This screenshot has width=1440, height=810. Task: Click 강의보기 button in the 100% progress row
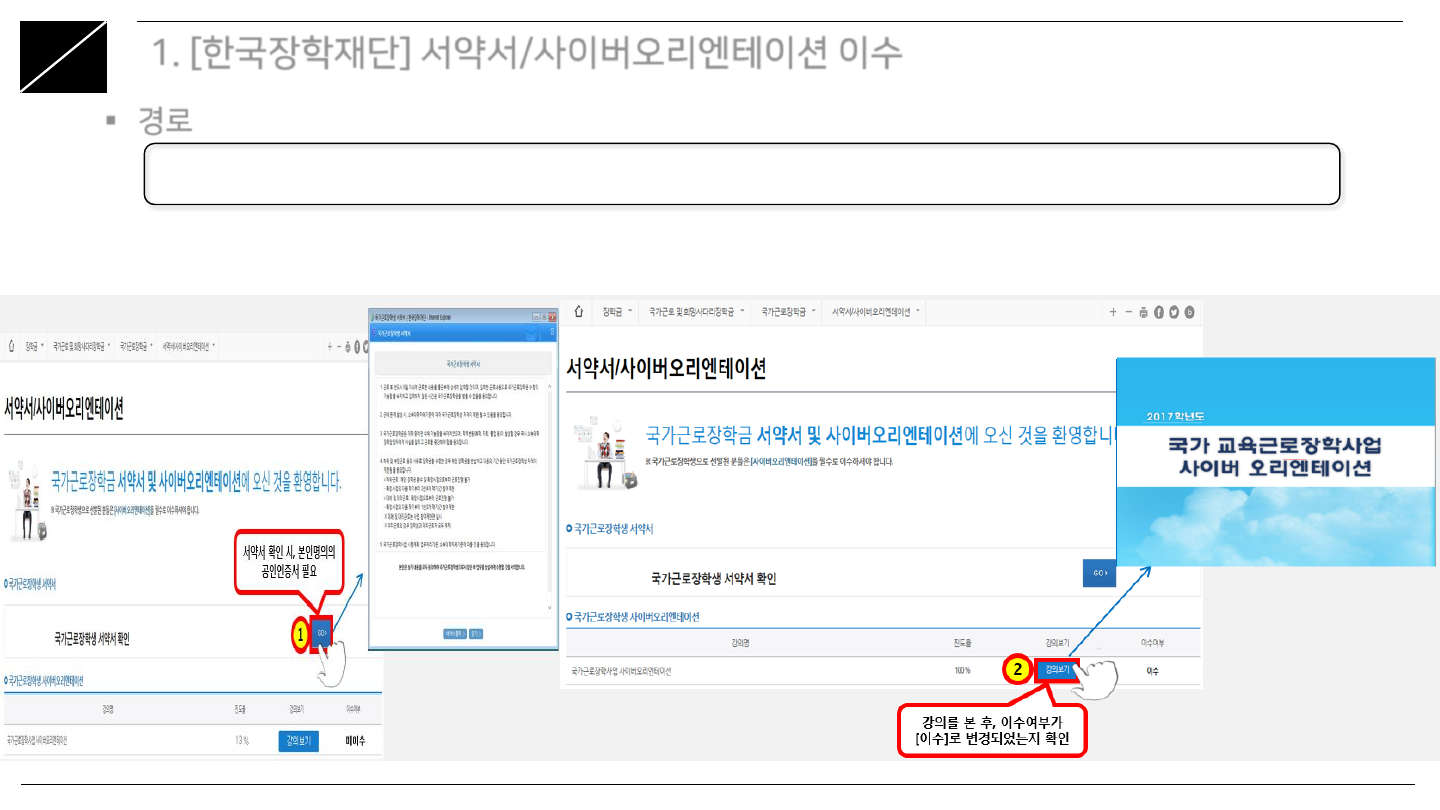(1057, 670)
